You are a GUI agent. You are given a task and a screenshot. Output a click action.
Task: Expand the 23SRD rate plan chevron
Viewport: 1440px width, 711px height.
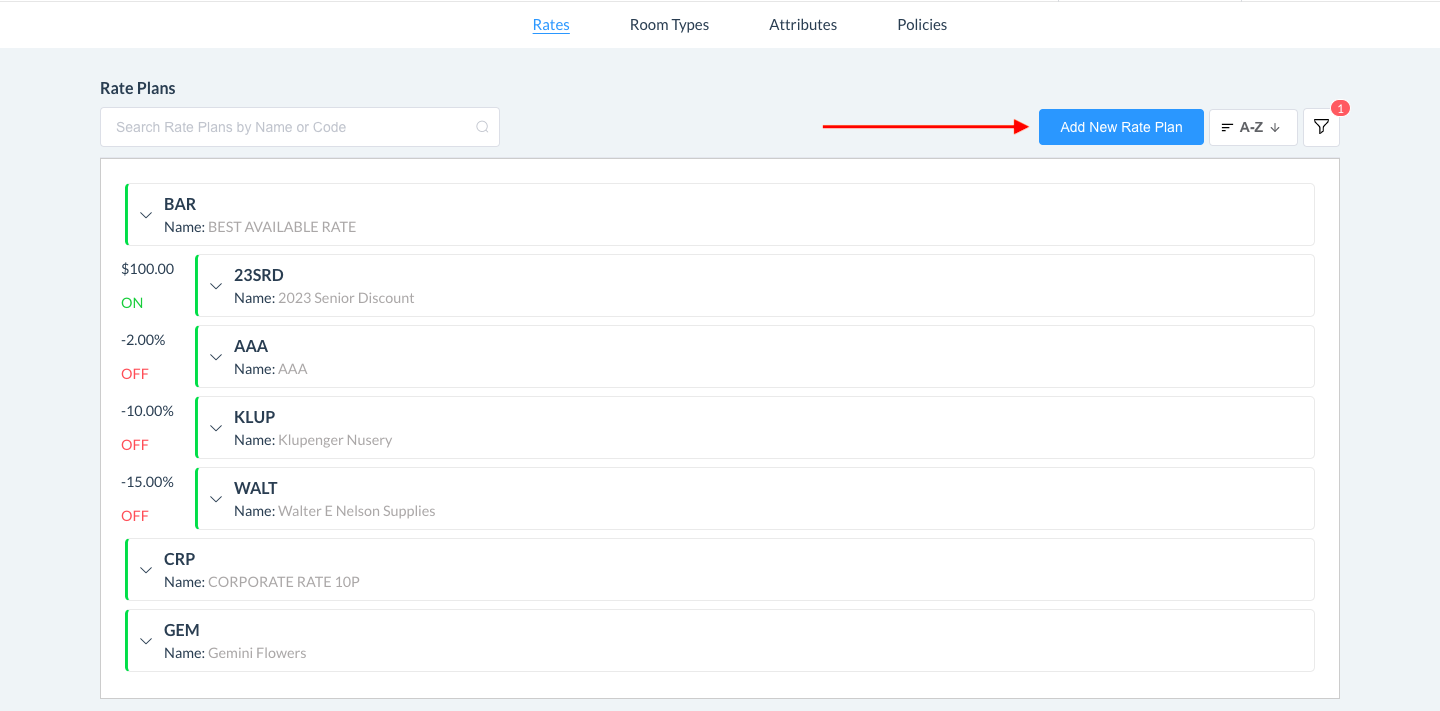point(216,286)
